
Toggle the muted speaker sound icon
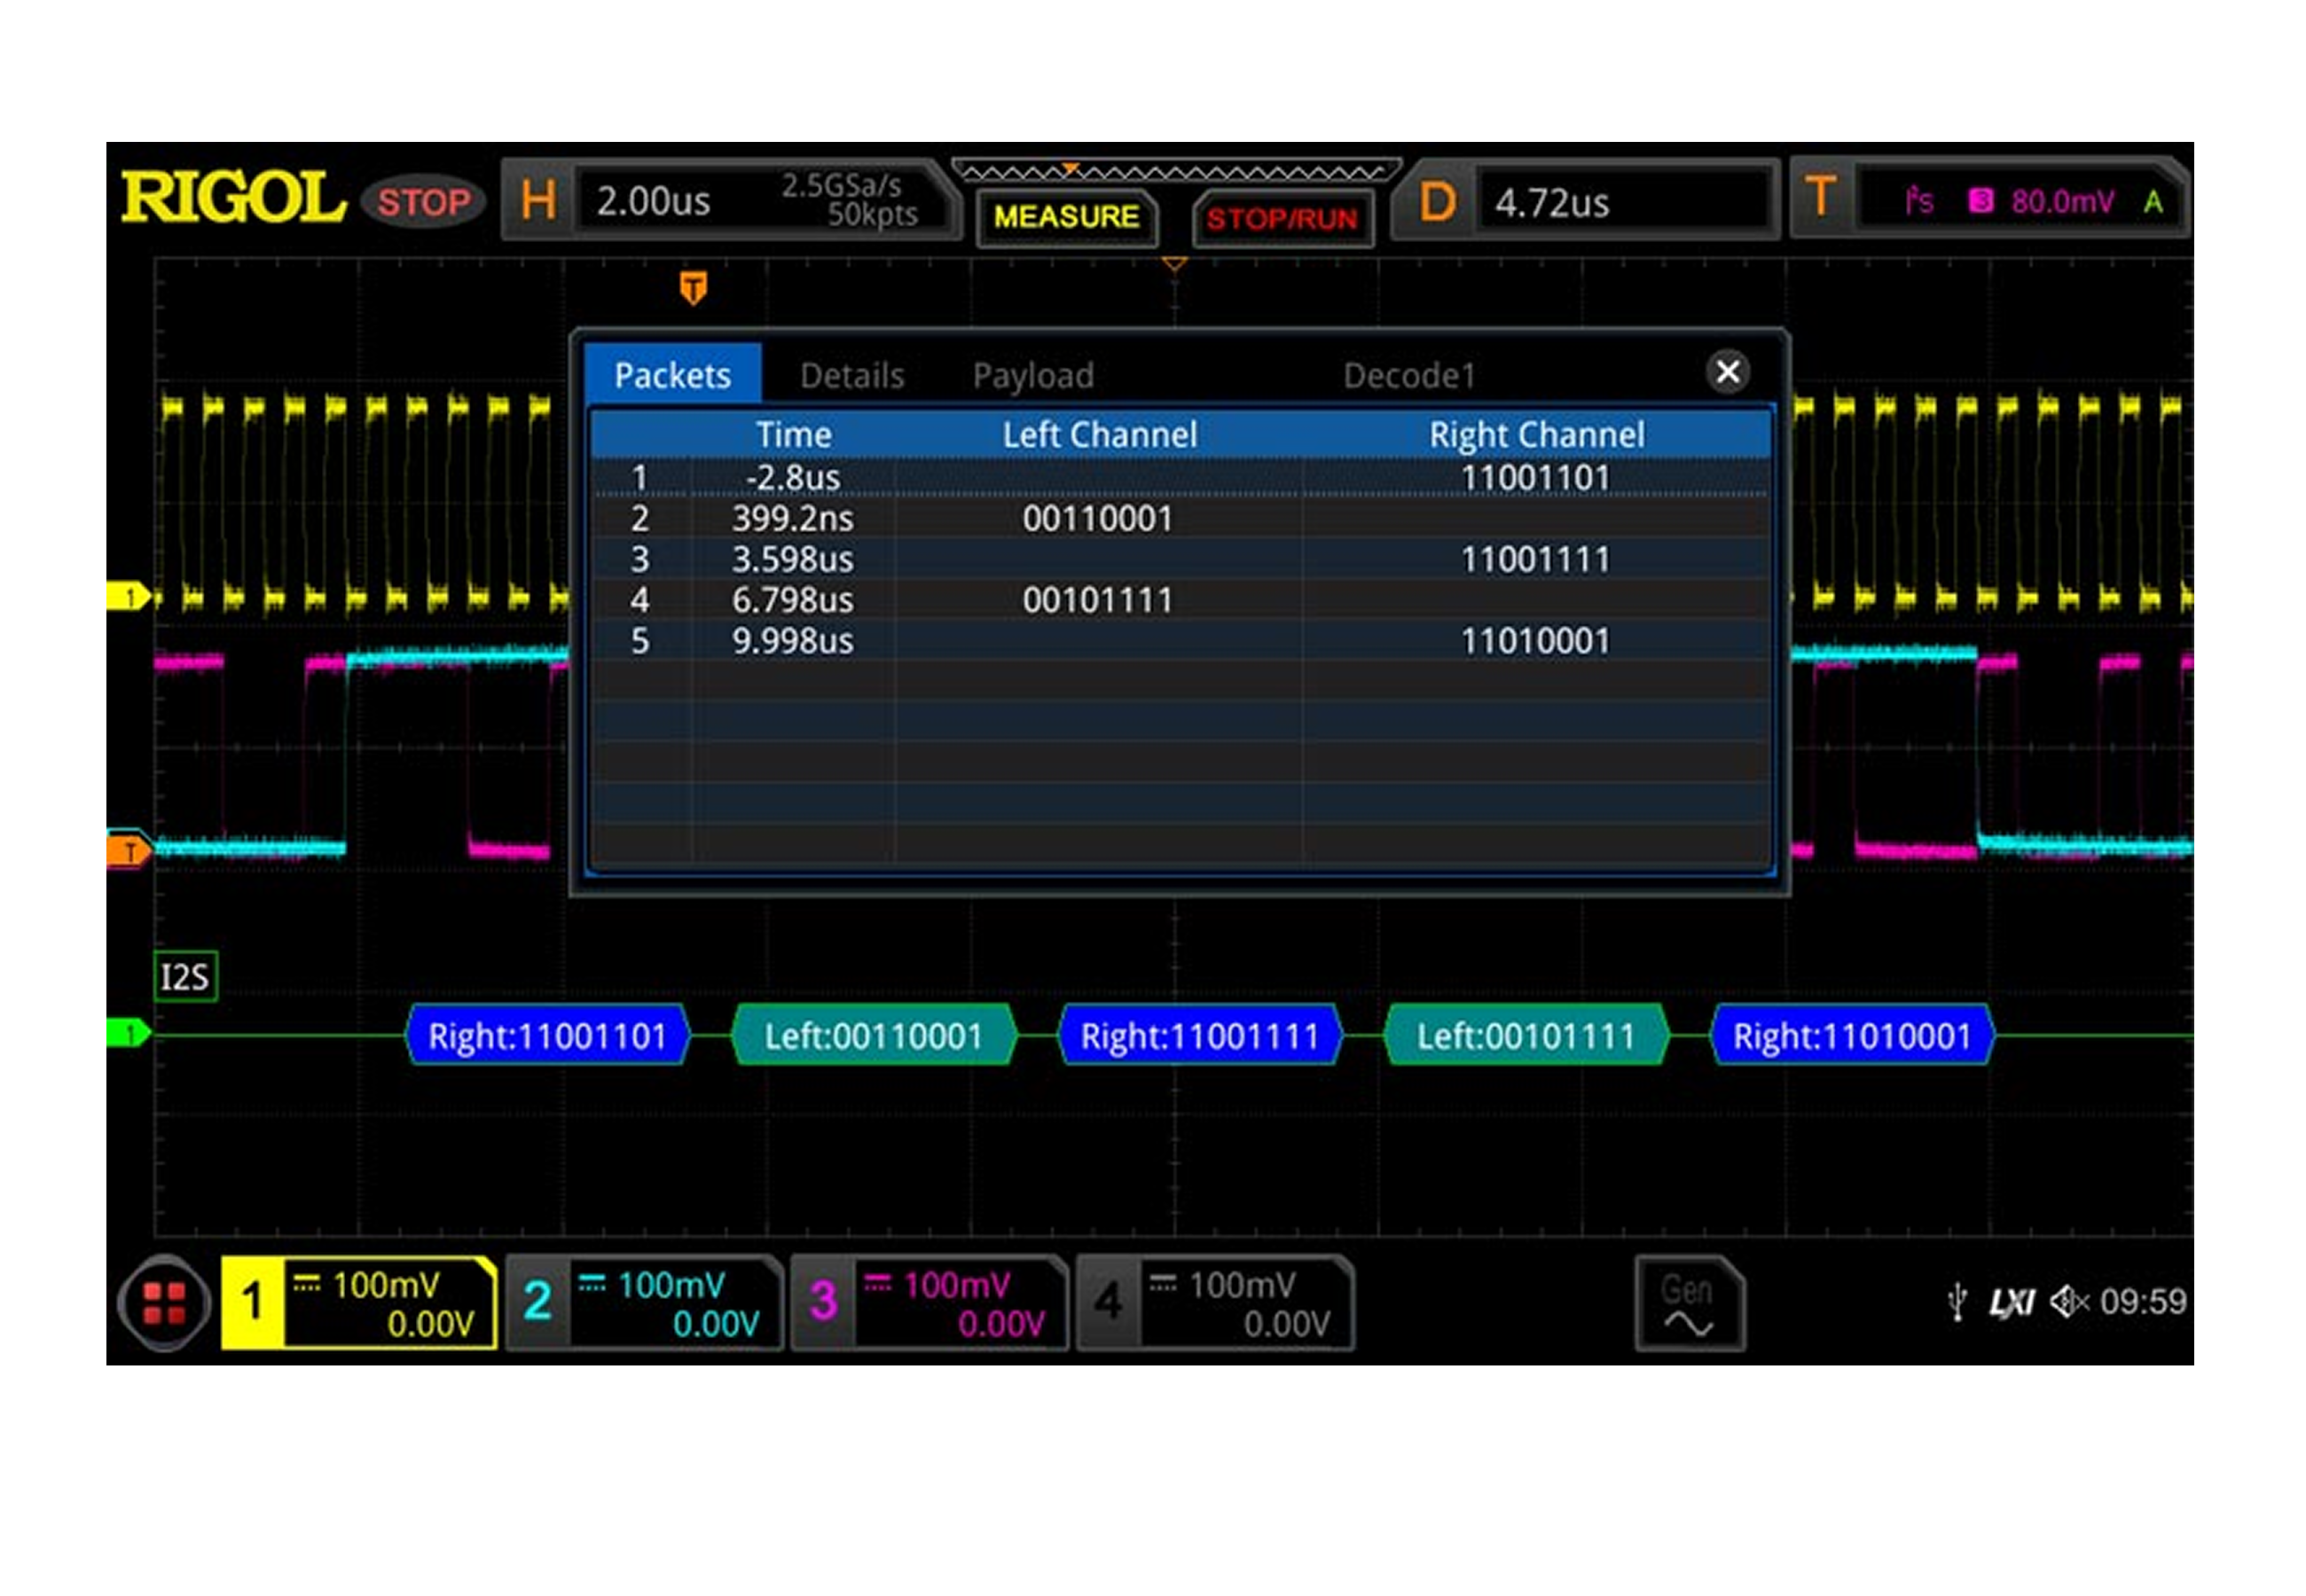pyautogui.click(x=2068, y=1301)
